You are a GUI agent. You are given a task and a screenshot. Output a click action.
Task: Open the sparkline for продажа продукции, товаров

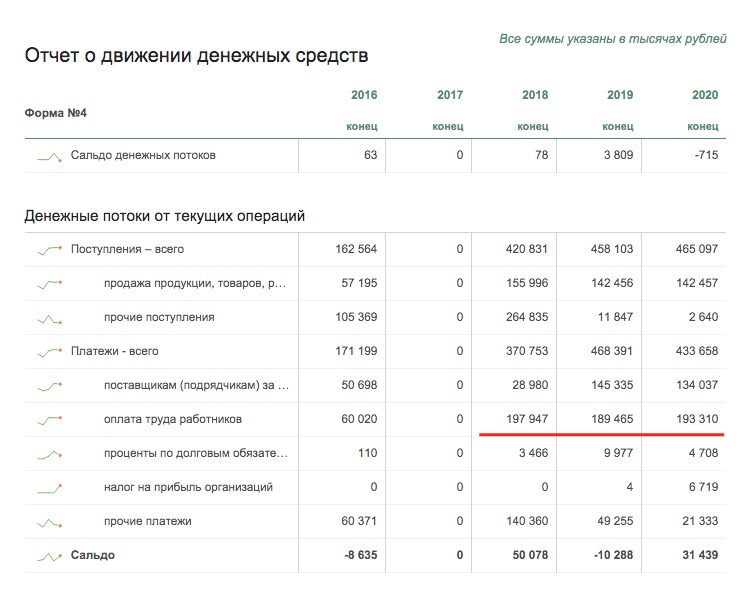49,284
